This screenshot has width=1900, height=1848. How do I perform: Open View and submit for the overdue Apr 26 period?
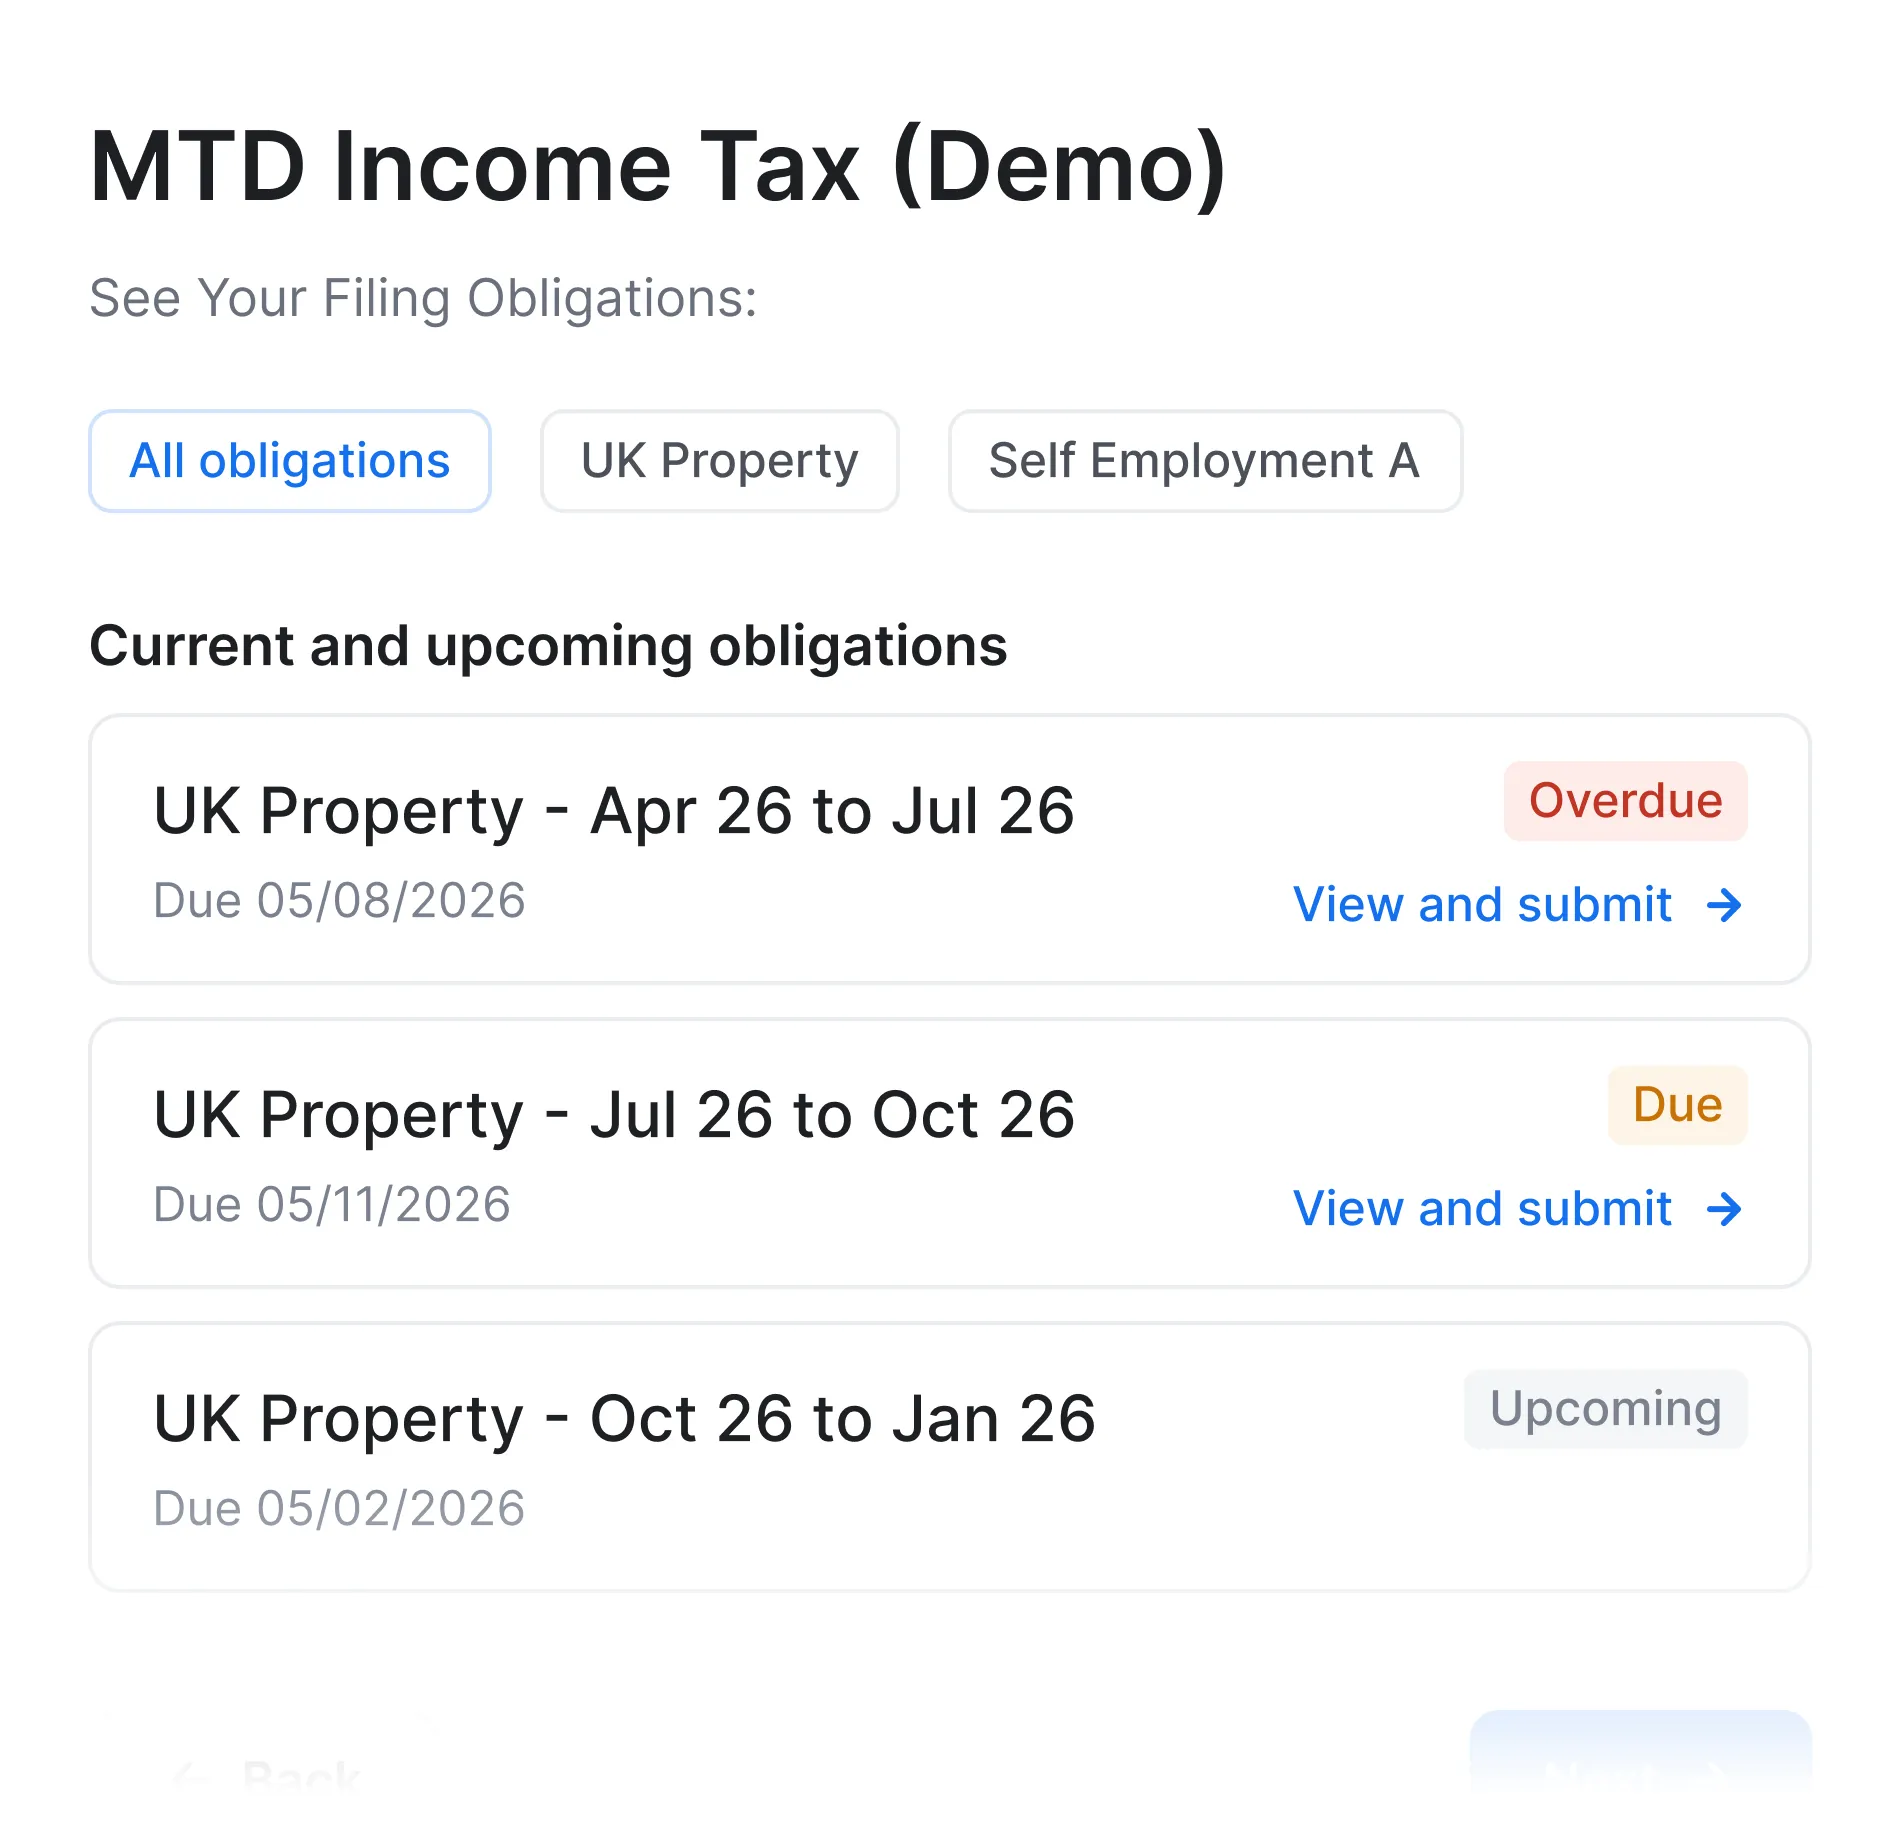(1482, 906)
